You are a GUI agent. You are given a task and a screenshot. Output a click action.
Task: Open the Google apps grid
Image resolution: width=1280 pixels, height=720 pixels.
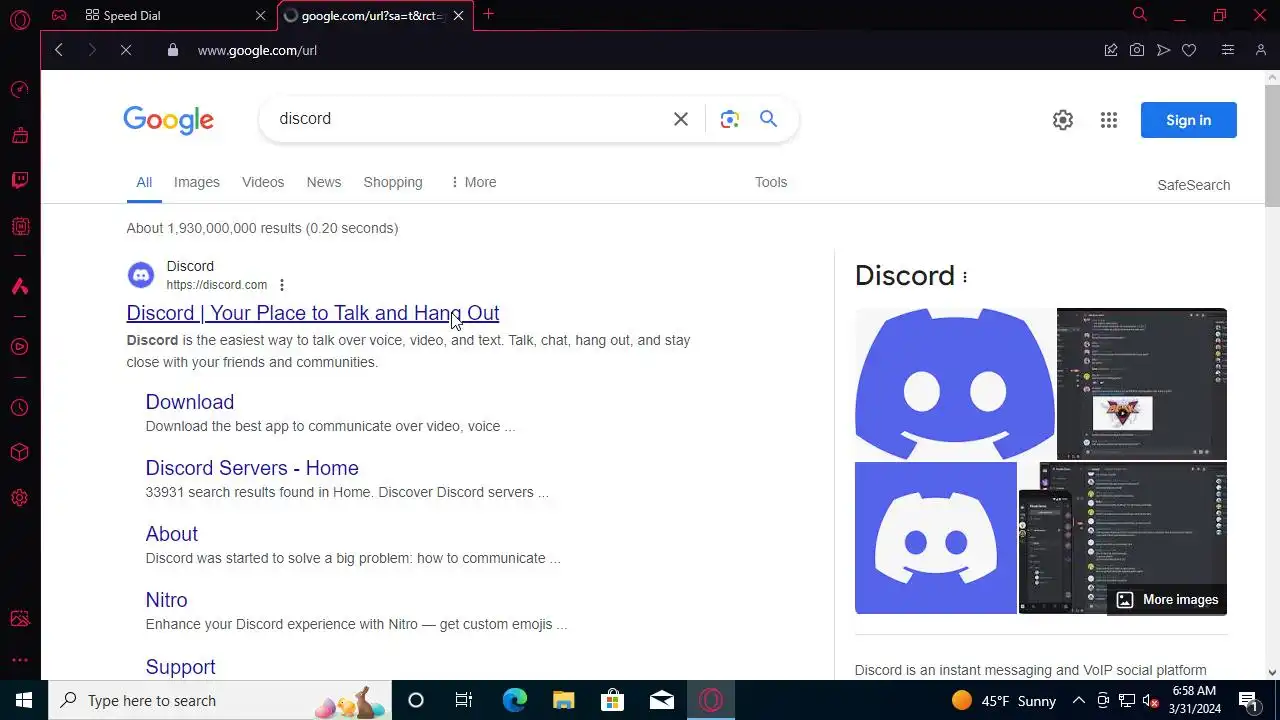point(1109,120)
